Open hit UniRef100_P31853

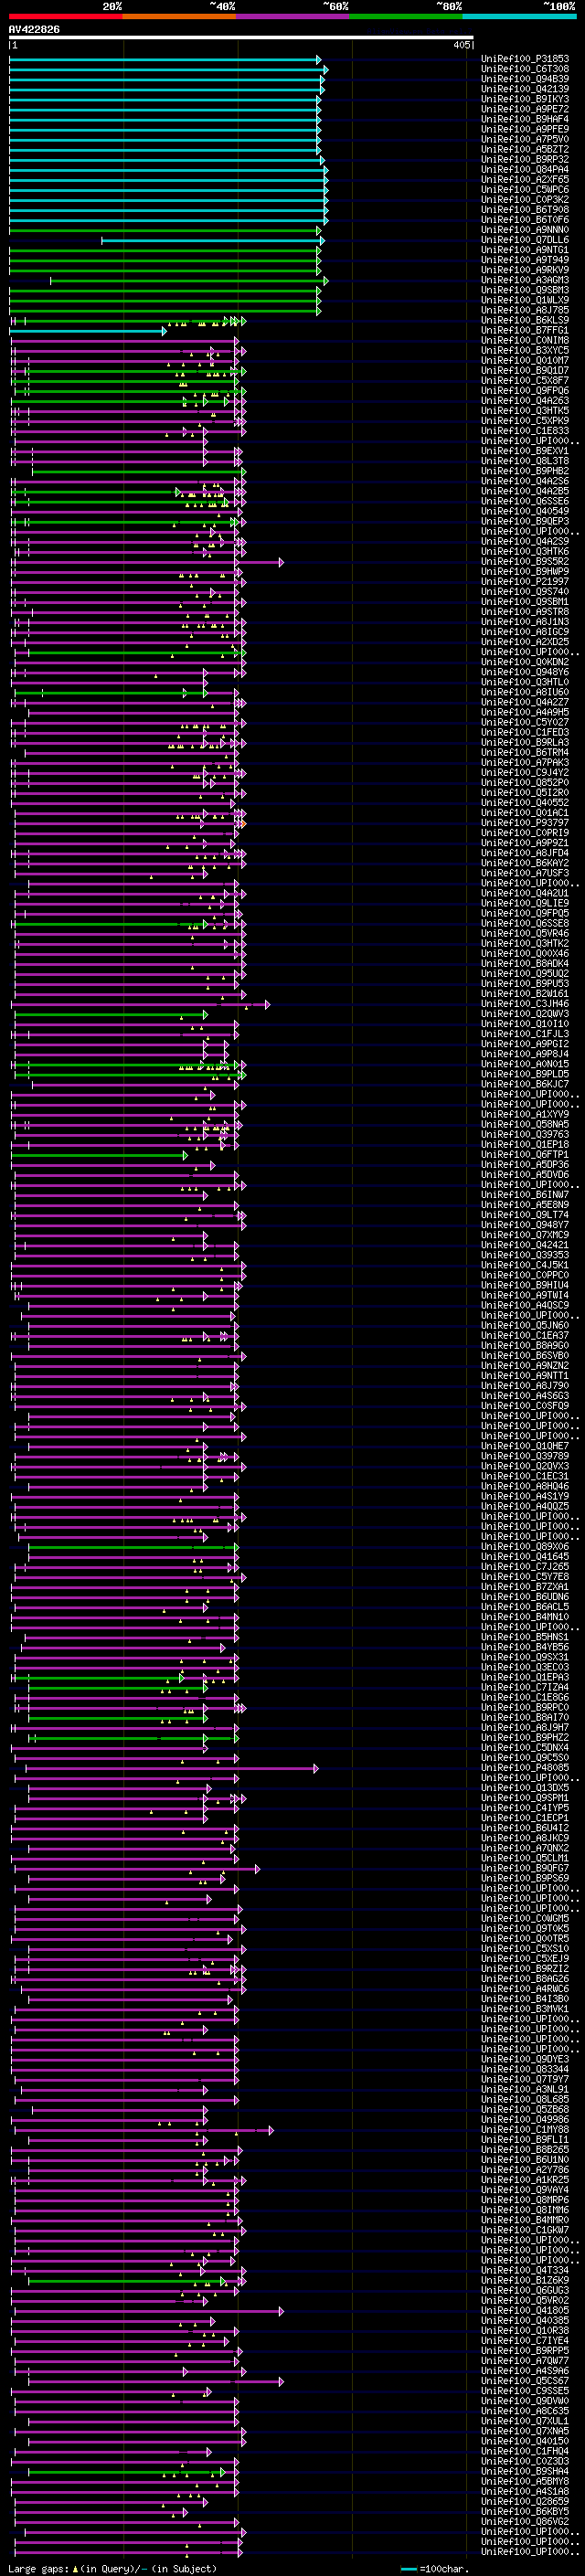[525, 59]
